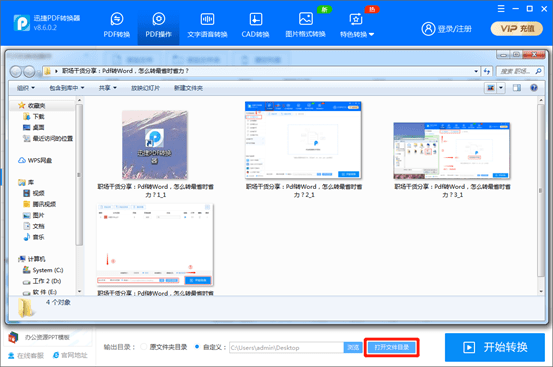The image size is (553, 367).
Task: Open WPS网盘 in the sidebar
Action: point(35,160)
